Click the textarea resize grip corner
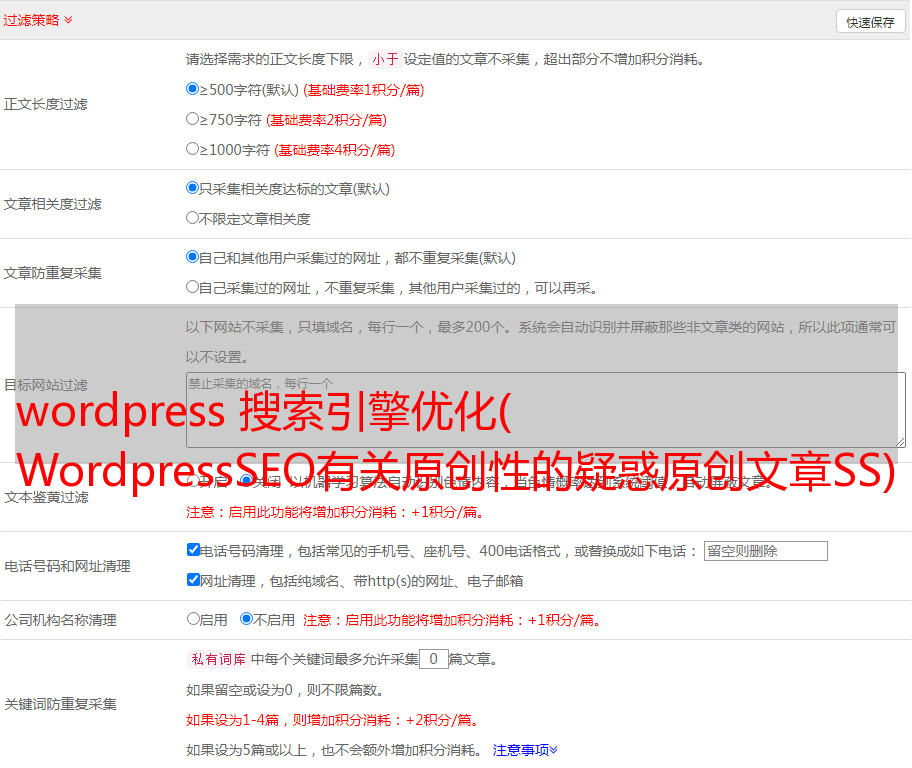Viewport: 912px width, 768px height. pyautogui.click(x=900, y=442)
